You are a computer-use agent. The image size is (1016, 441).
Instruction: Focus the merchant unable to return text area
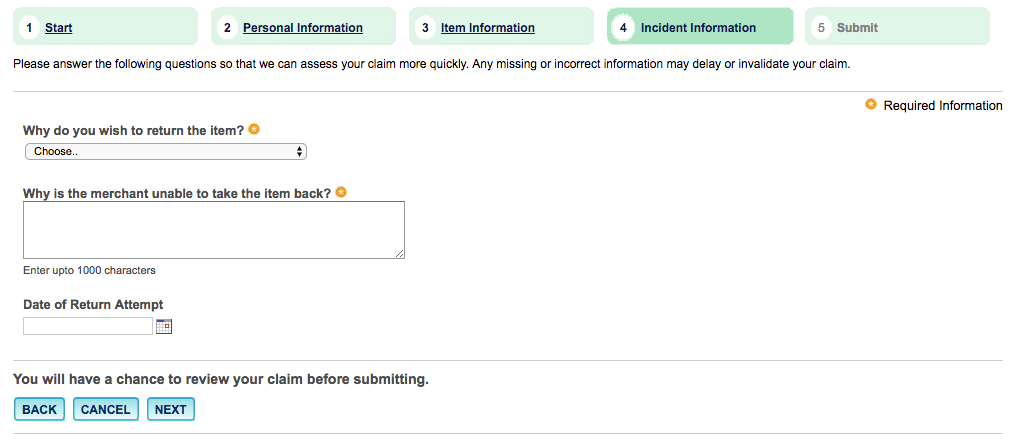click(213, 230)
